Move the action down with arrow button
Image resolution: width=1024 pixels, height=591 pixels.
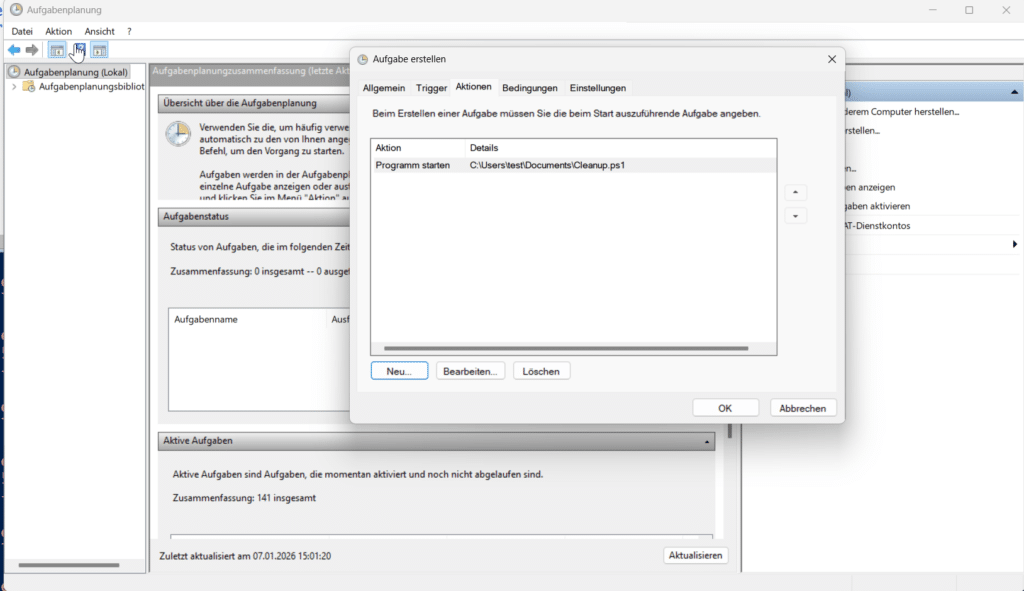(x=795, y=216)
